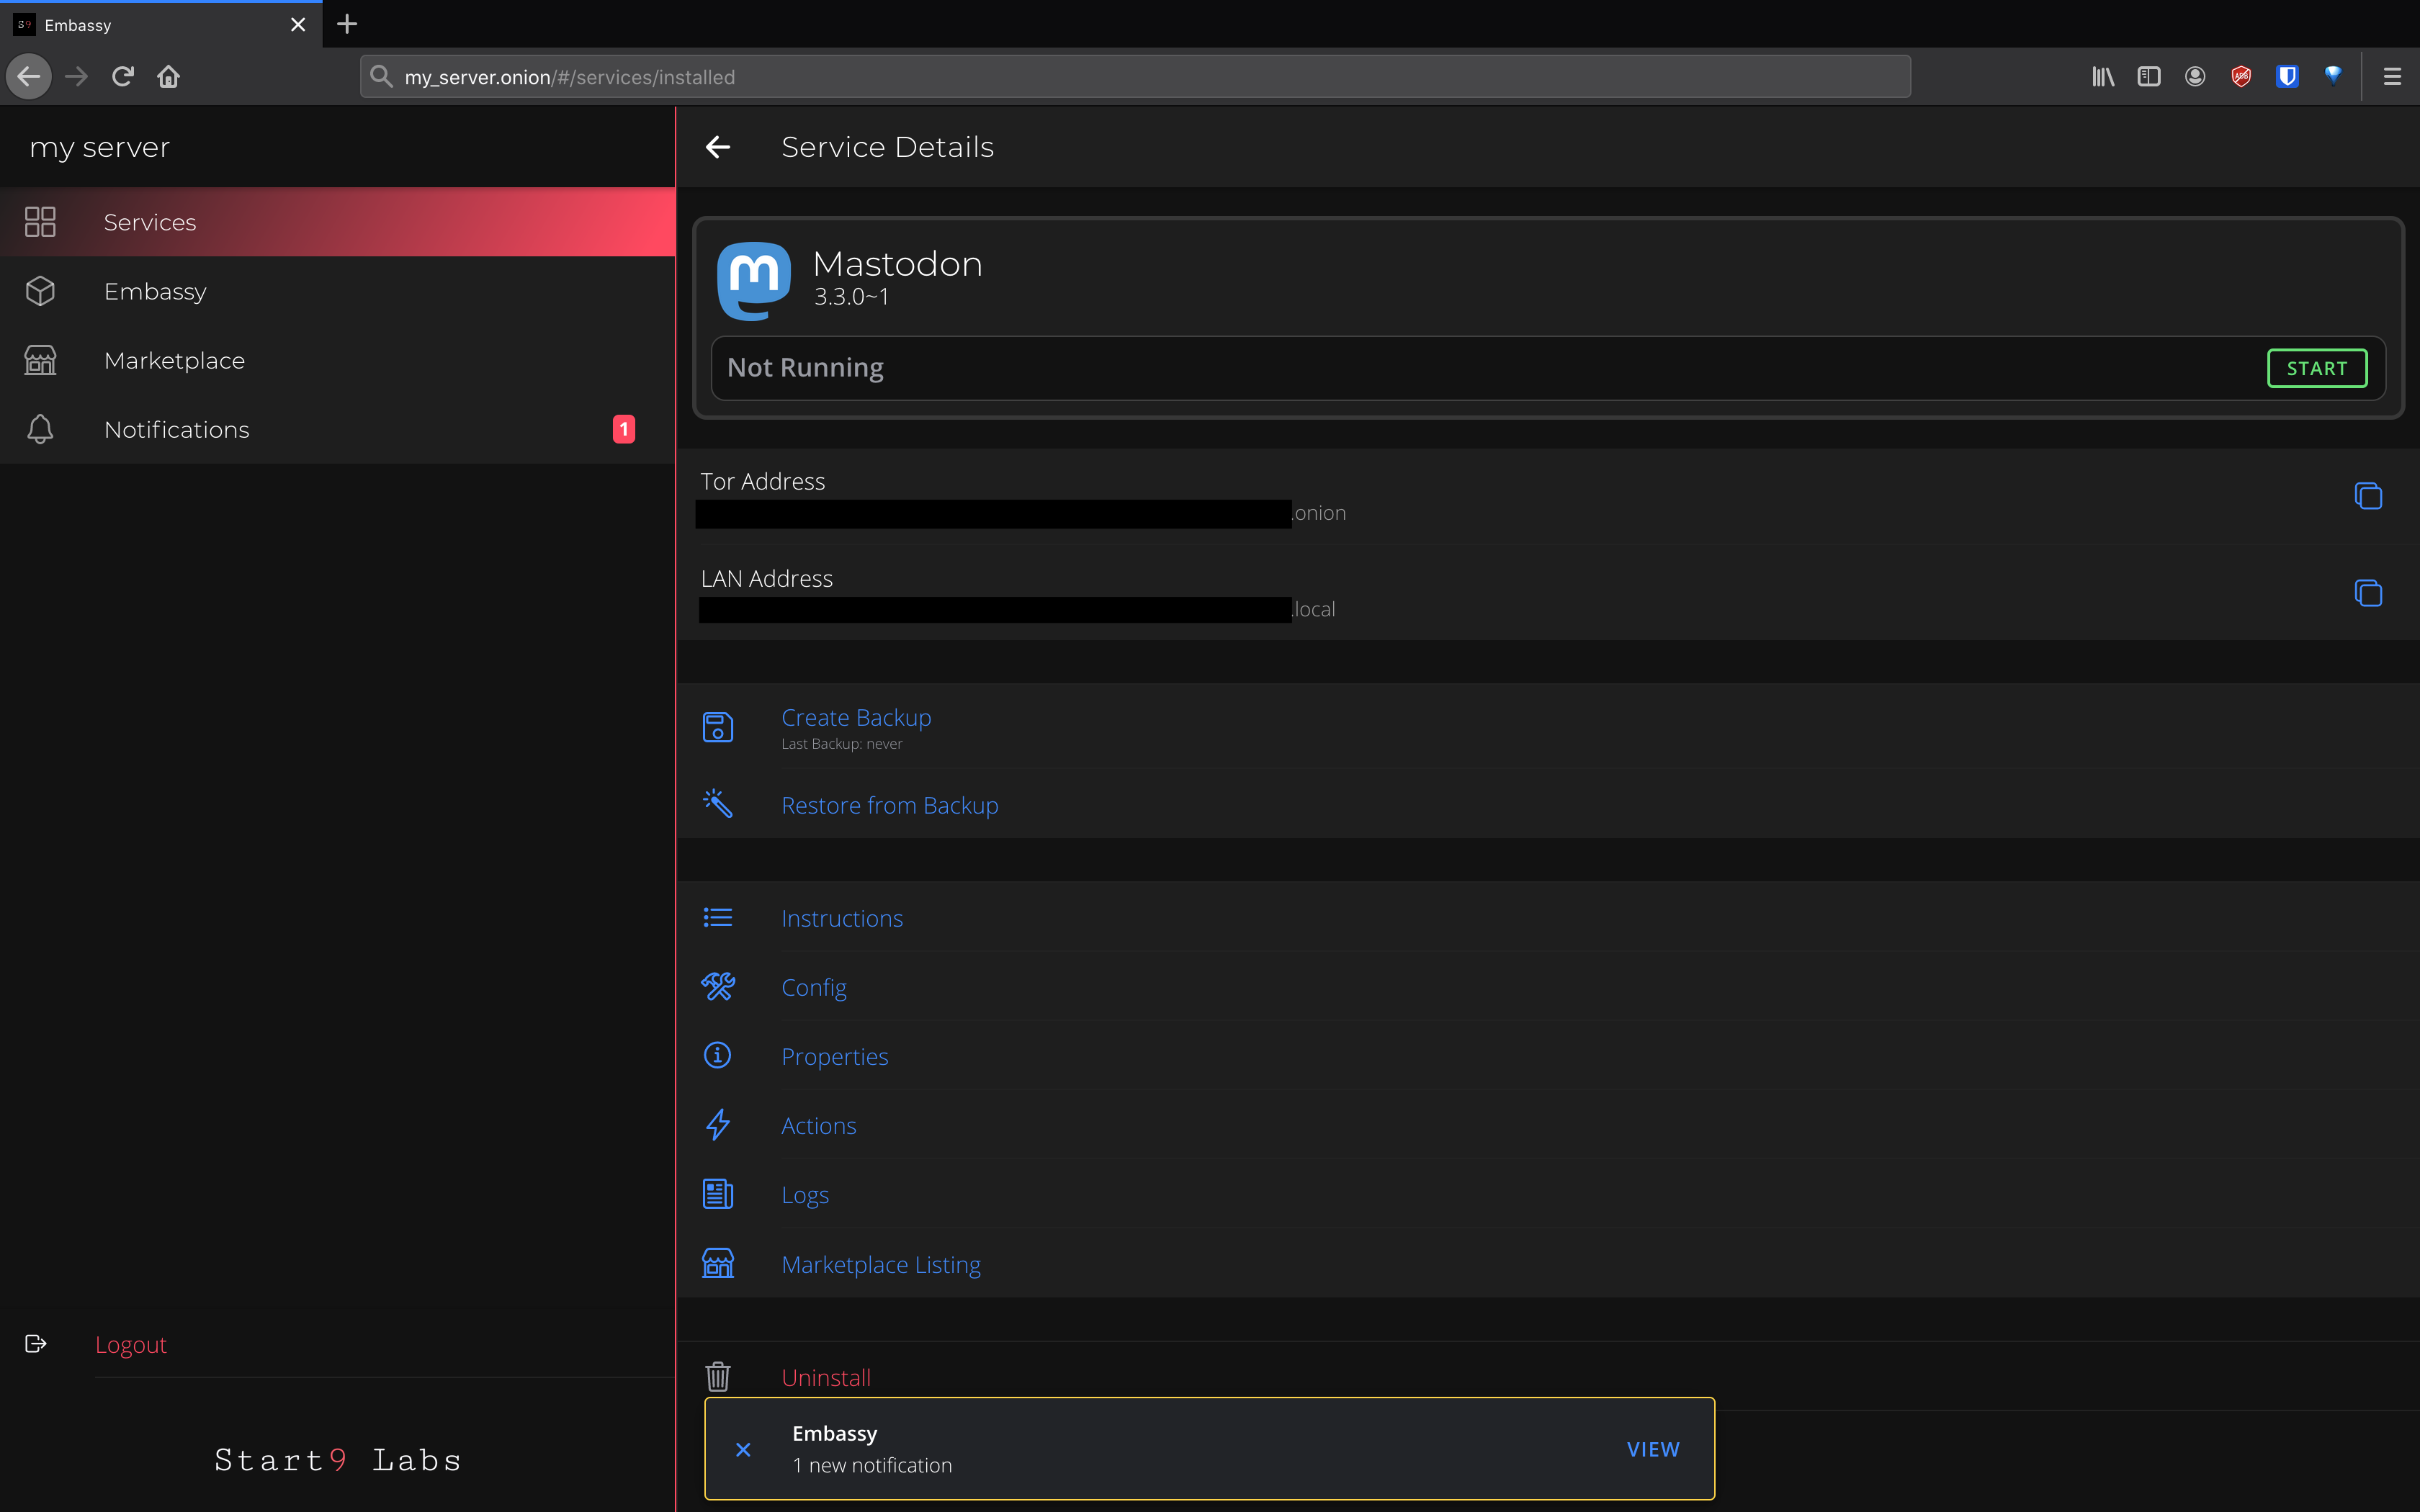Image resolution: width=2420 pixels, height=1512 pixels.
Task: Click the back arrow beside Service Details
Action: pos(718,147)
